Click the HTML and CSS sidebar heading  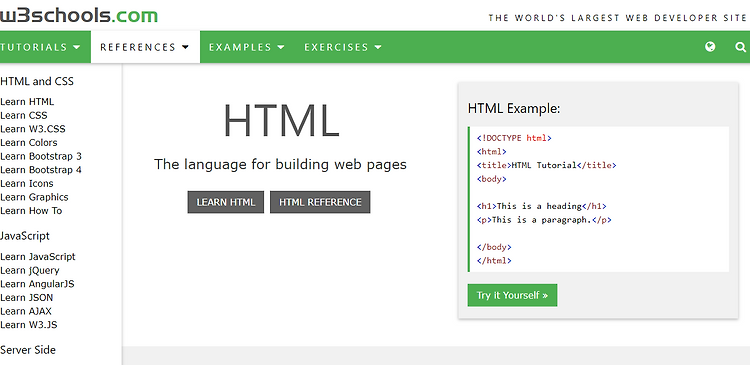[37, 81]
